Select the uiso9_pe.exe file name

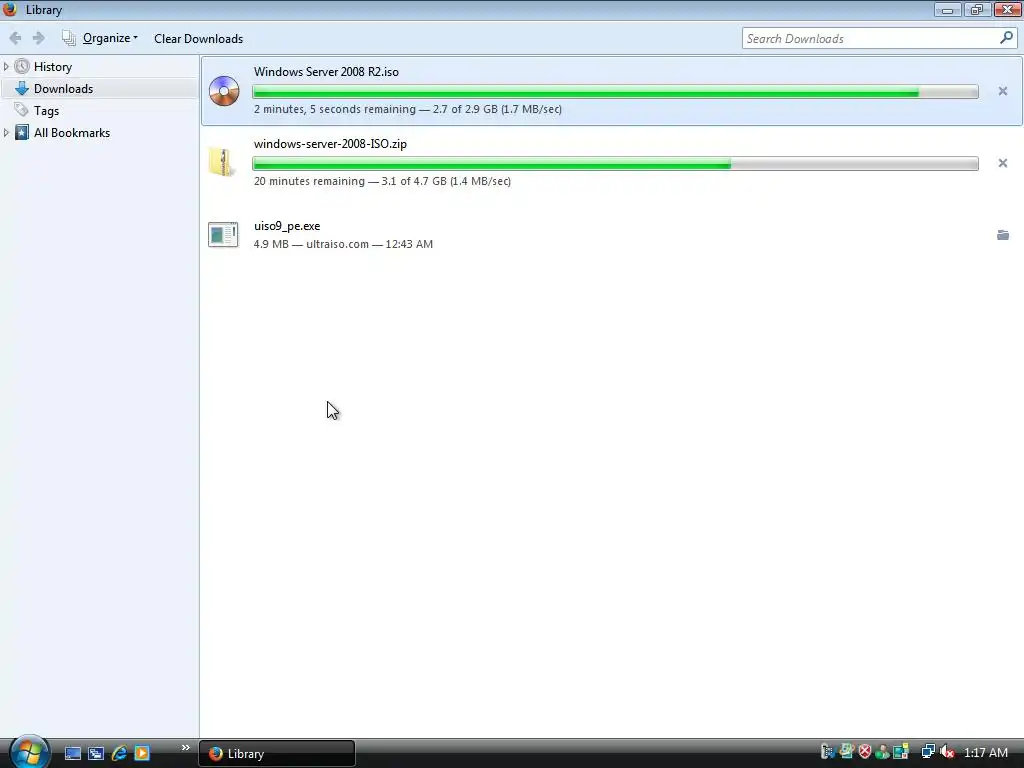pos(287,226)
